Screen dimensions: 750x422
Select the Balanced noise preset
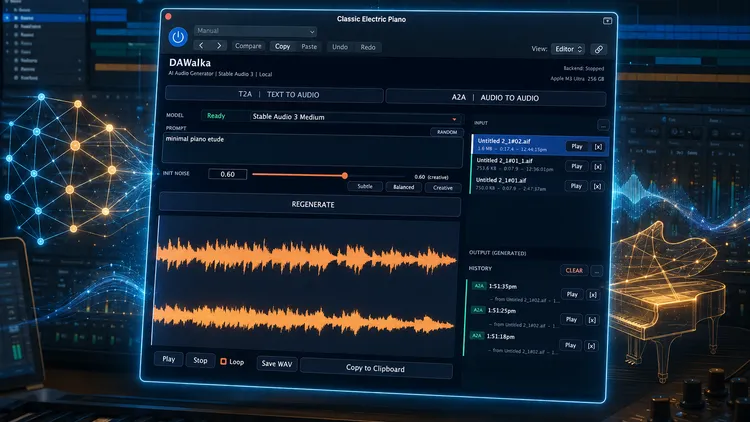pyautogui.click(x=404, y=187)
